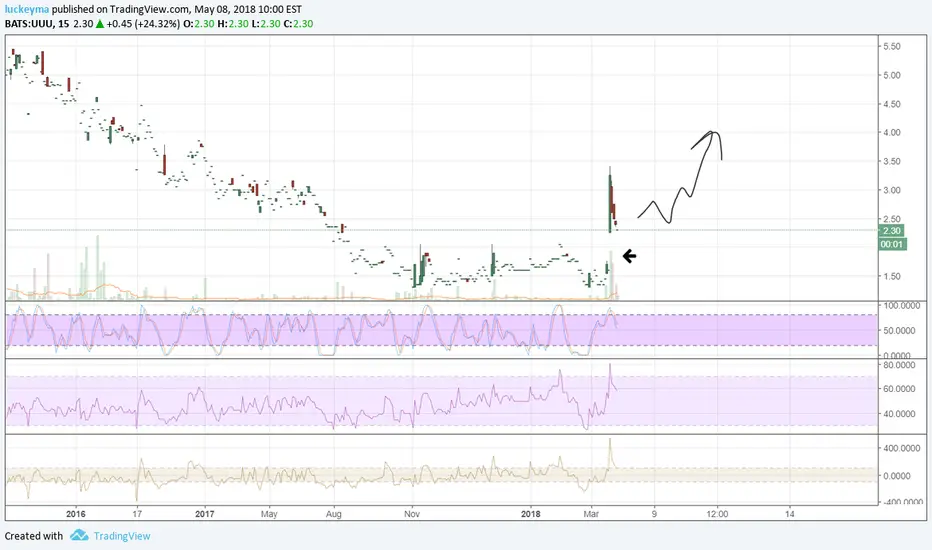Click the 60.0000 RSI scale label

[x=899, y=389]
